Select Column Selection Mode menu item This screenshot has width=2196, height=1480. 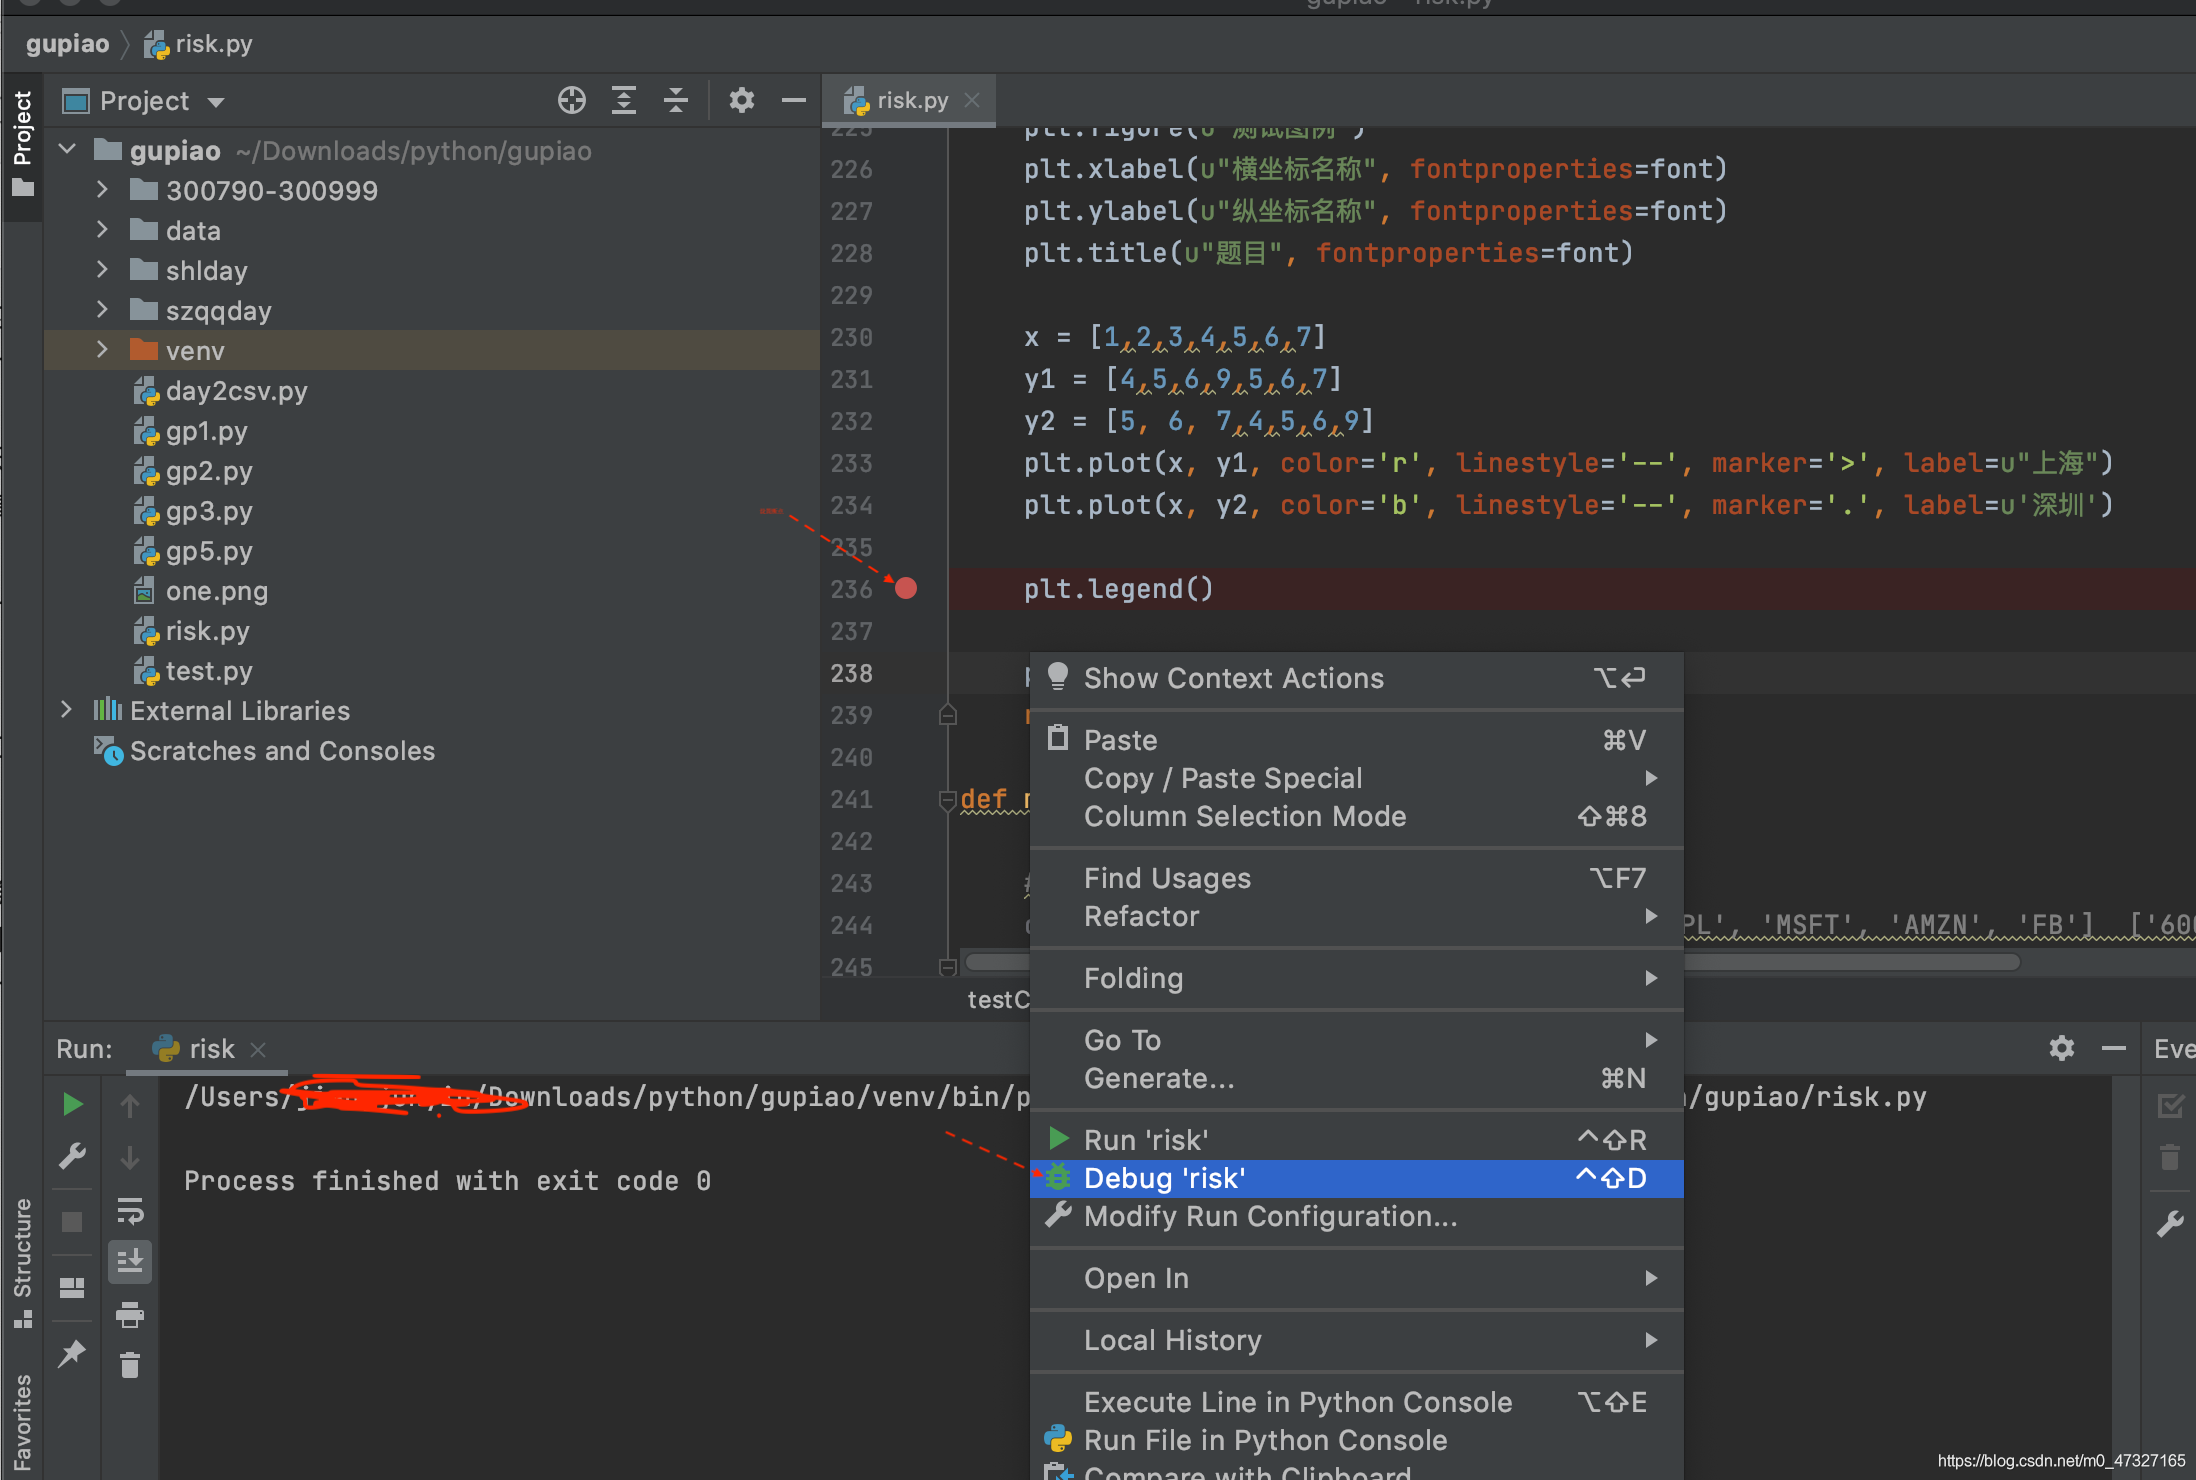(x=1357, y=816)
